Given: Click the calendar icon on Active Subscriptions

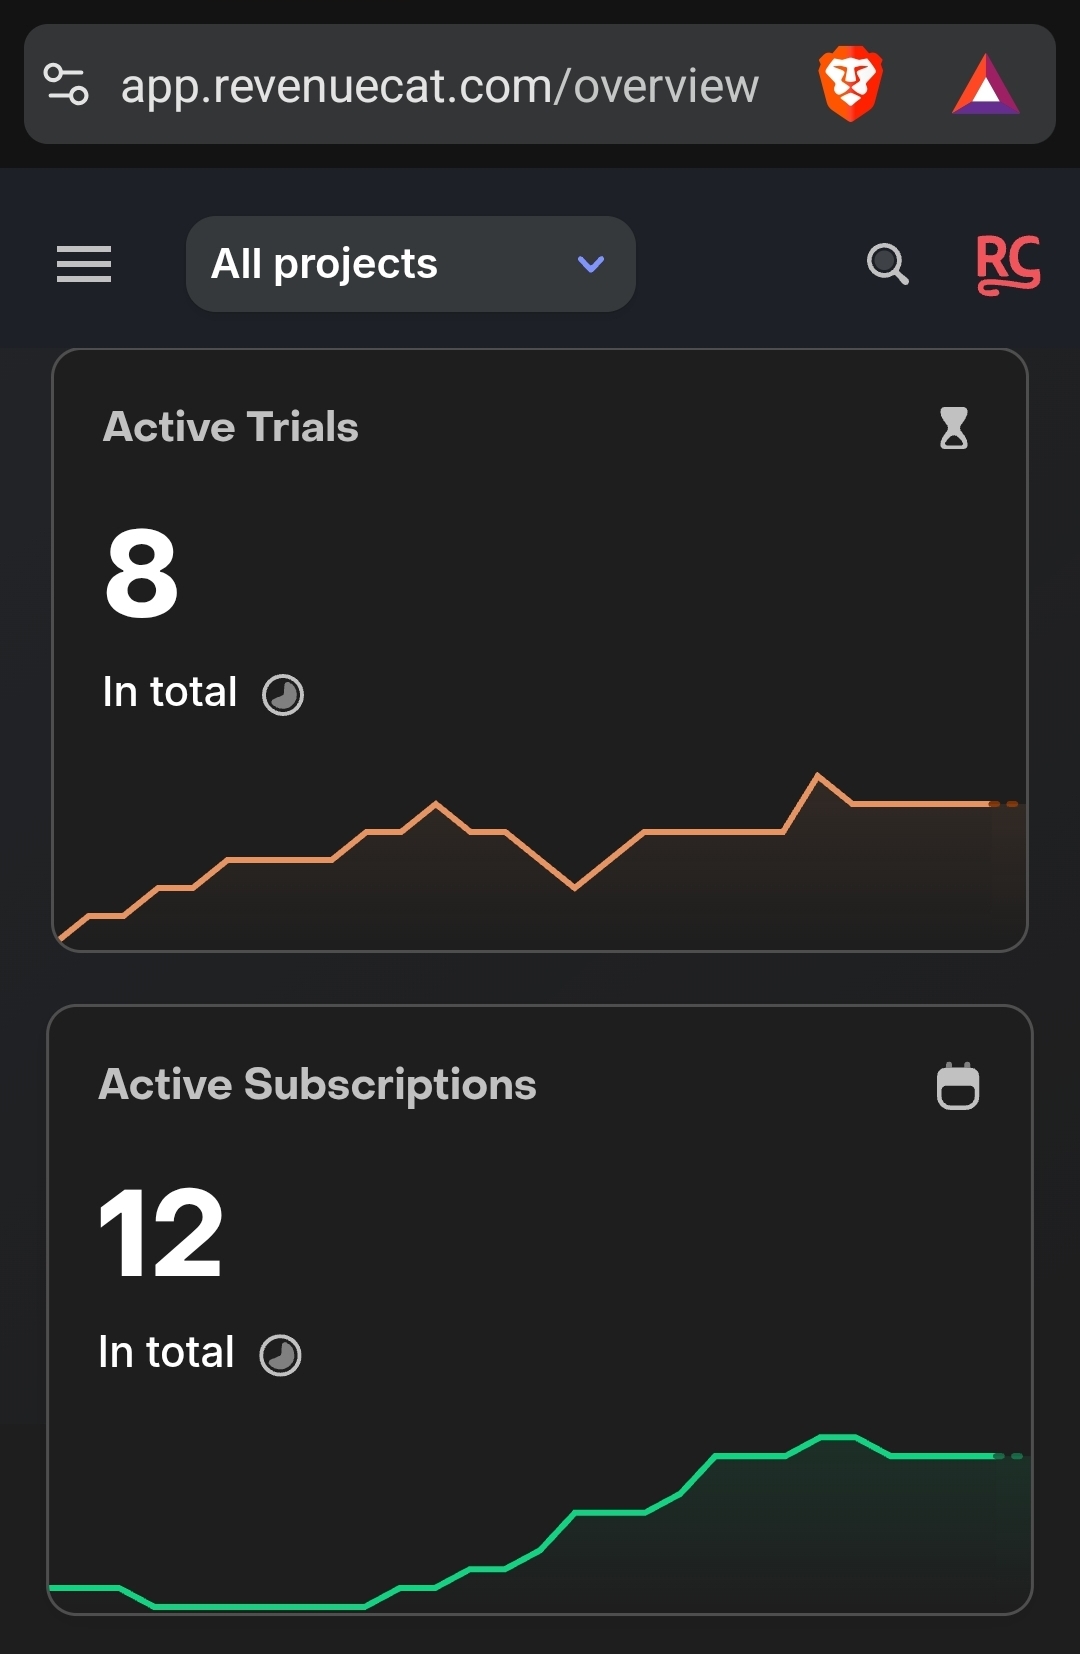Looking at the screenshot, I should coord(957,1086).
